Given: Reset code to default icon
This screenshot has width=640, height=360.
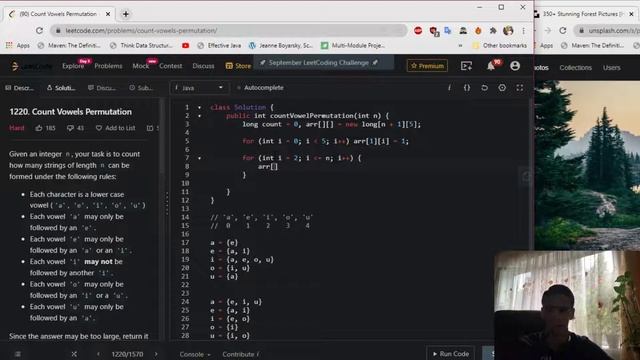Looking at the screenshot, I should tap(484, 88).
